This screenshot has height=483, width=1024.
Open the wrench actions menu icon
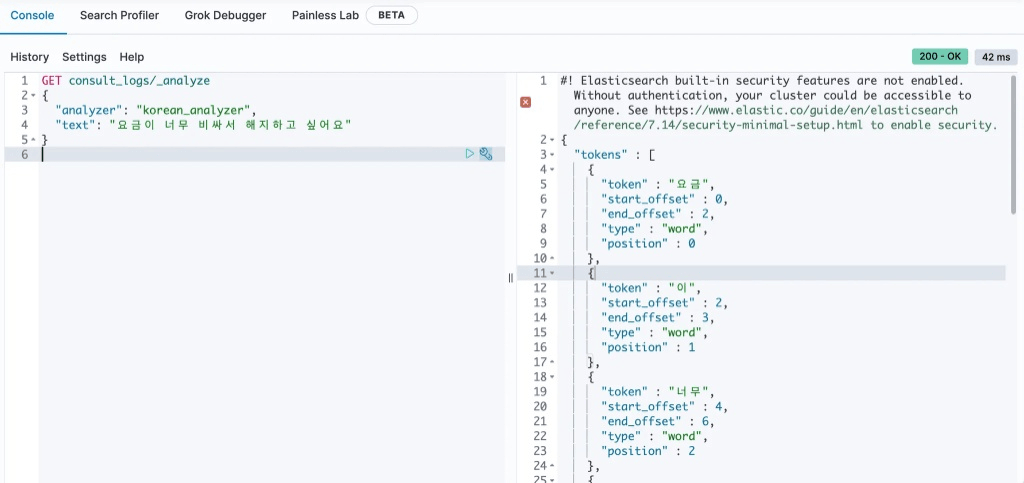coord(486,154)
